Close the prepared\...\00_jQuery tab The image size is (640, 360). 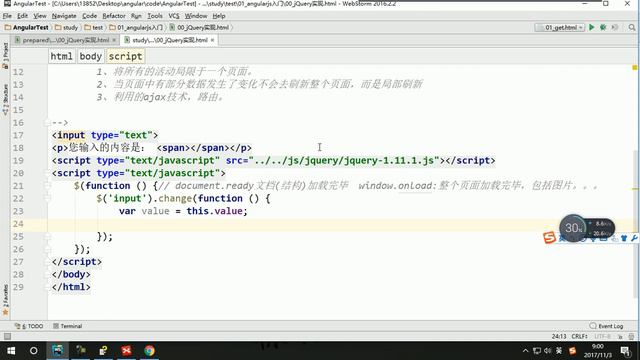[x=114, y=40]
